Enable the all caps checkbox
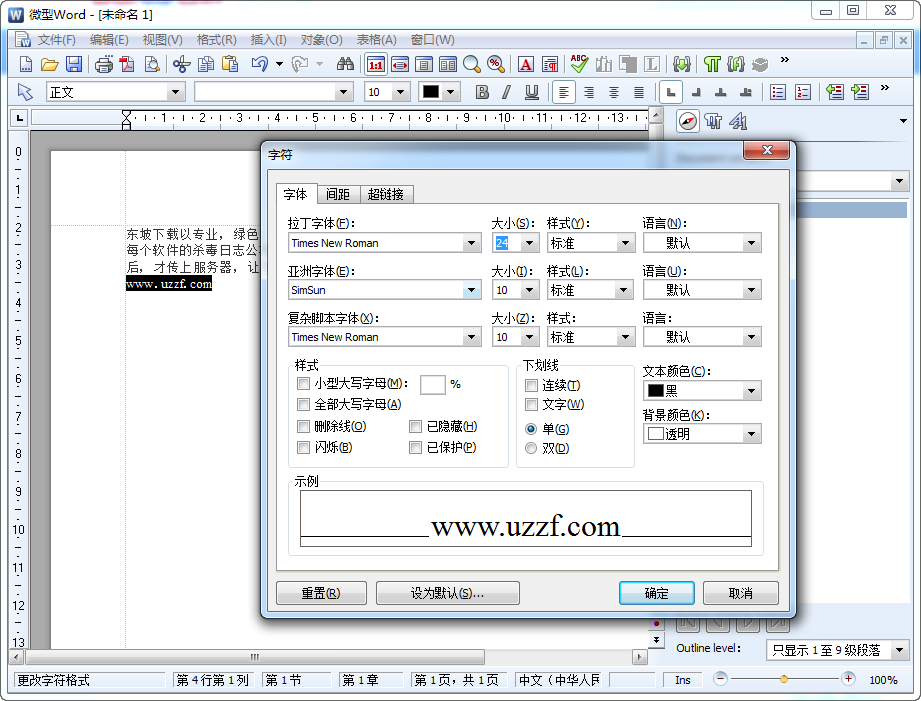 point(303,404)
